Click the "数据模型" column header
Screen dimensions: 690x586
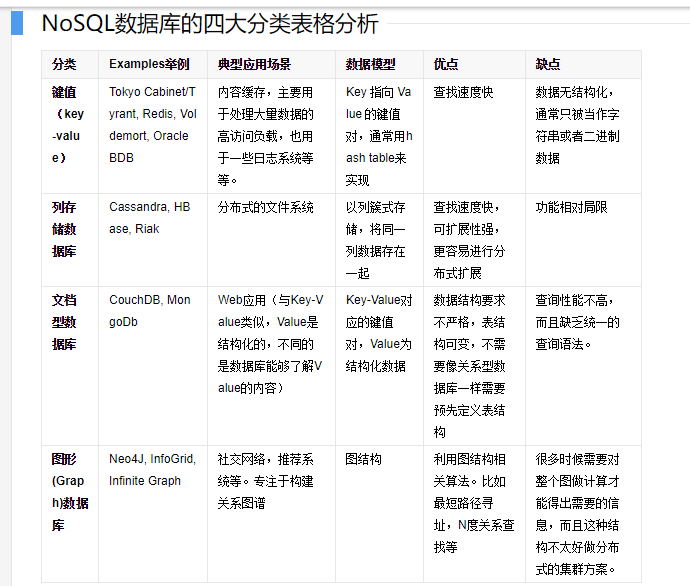pos(370,64)
